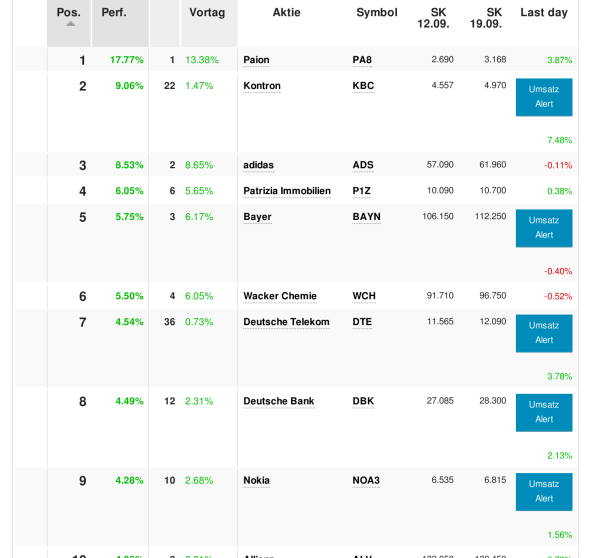600x558 pixels.
Task: Click the Aktie column header
Action: click(x=286, y=12)
